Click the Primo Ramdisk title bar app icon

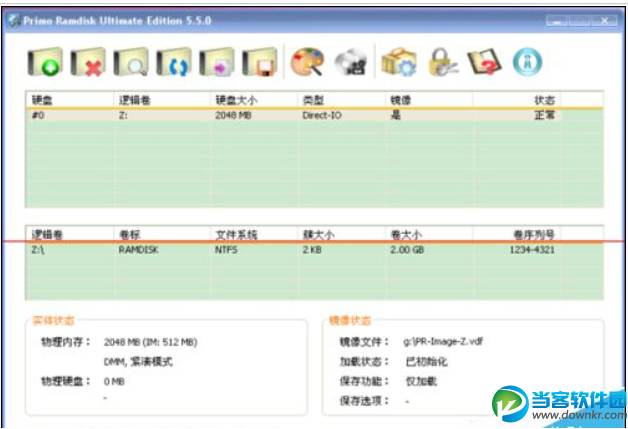(14, 20)
